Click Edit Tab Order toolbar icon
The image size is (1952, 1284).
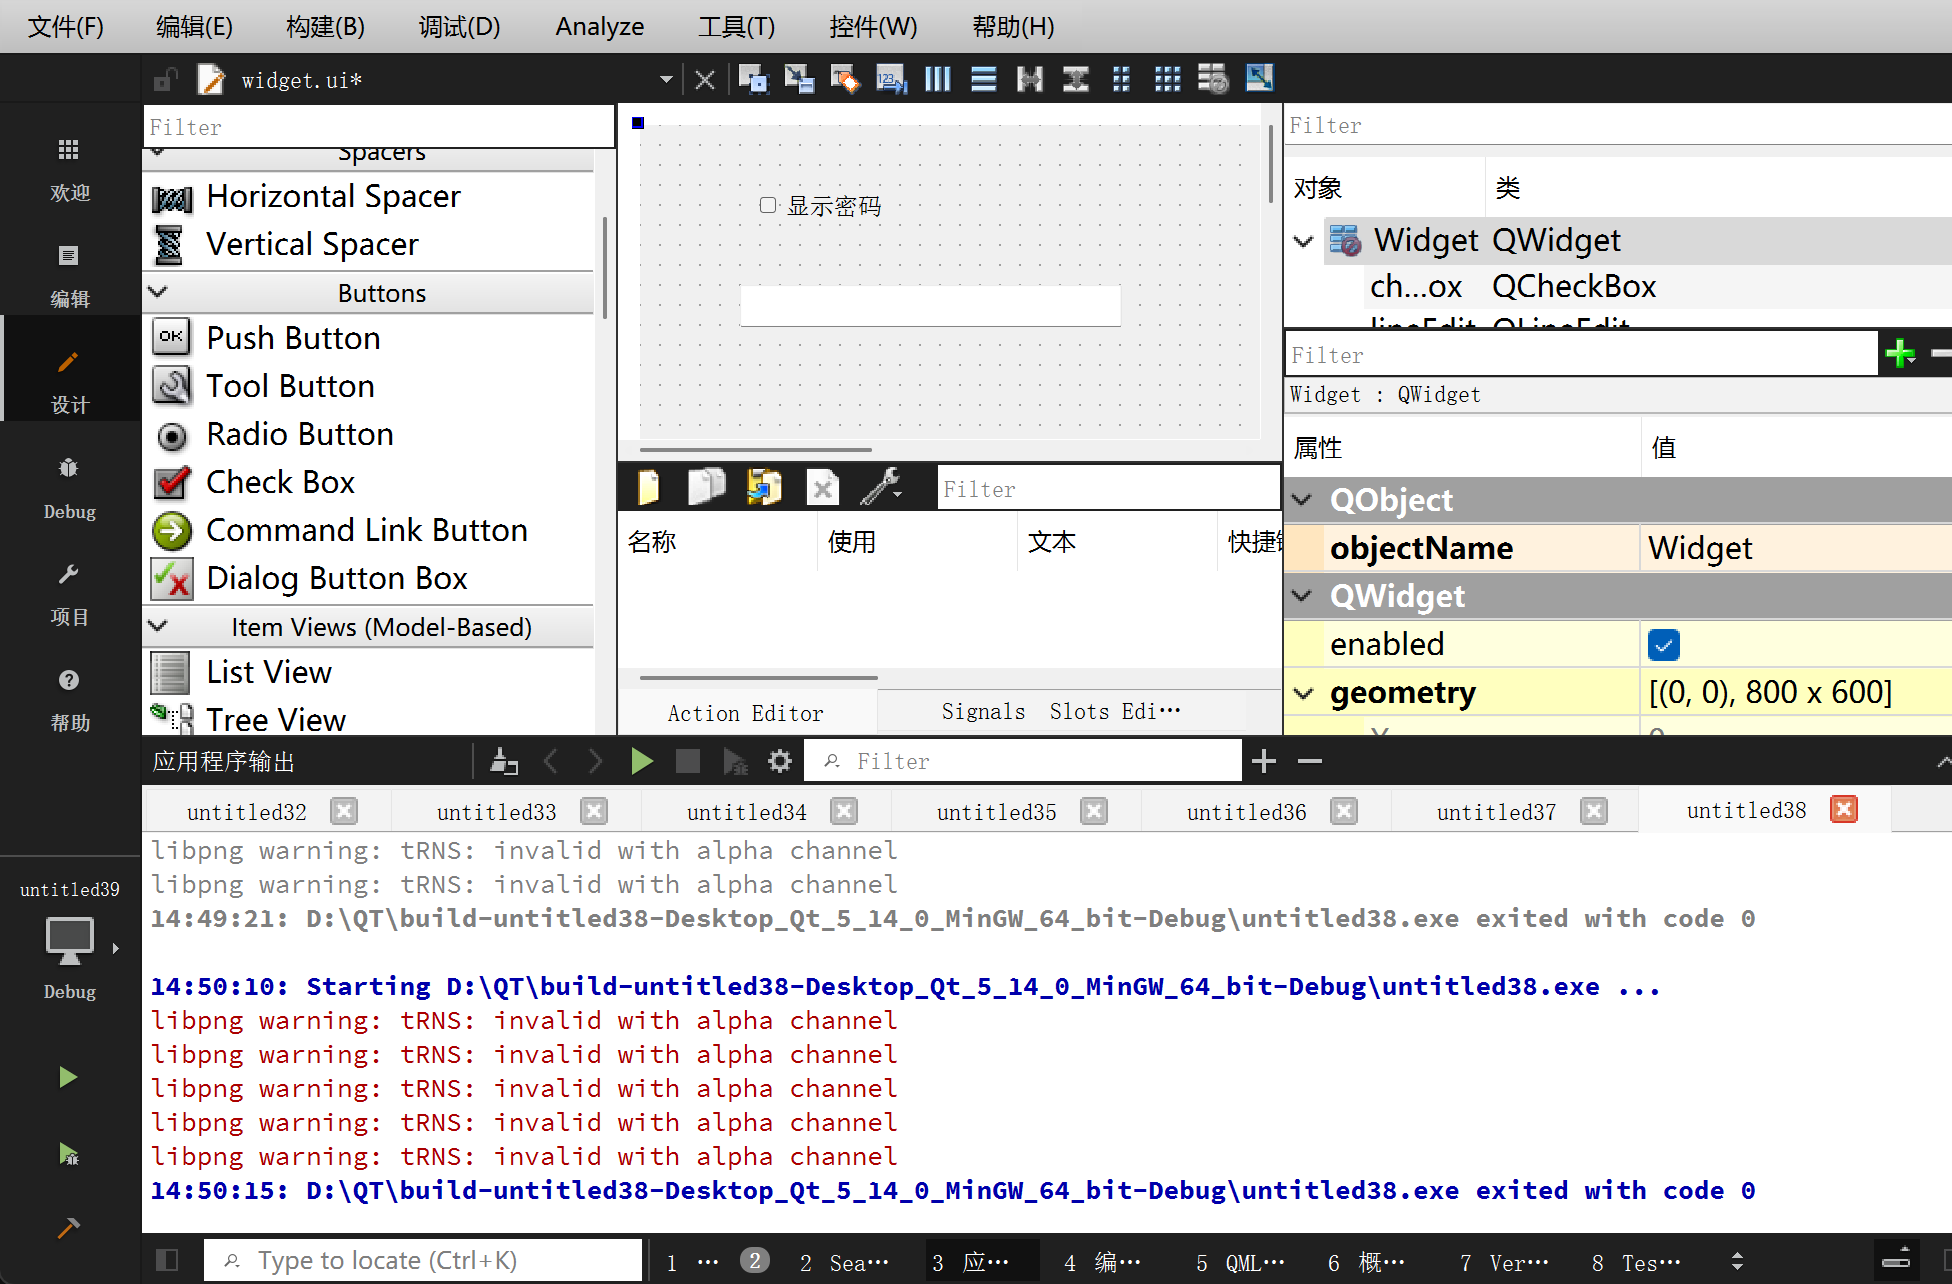890,79
